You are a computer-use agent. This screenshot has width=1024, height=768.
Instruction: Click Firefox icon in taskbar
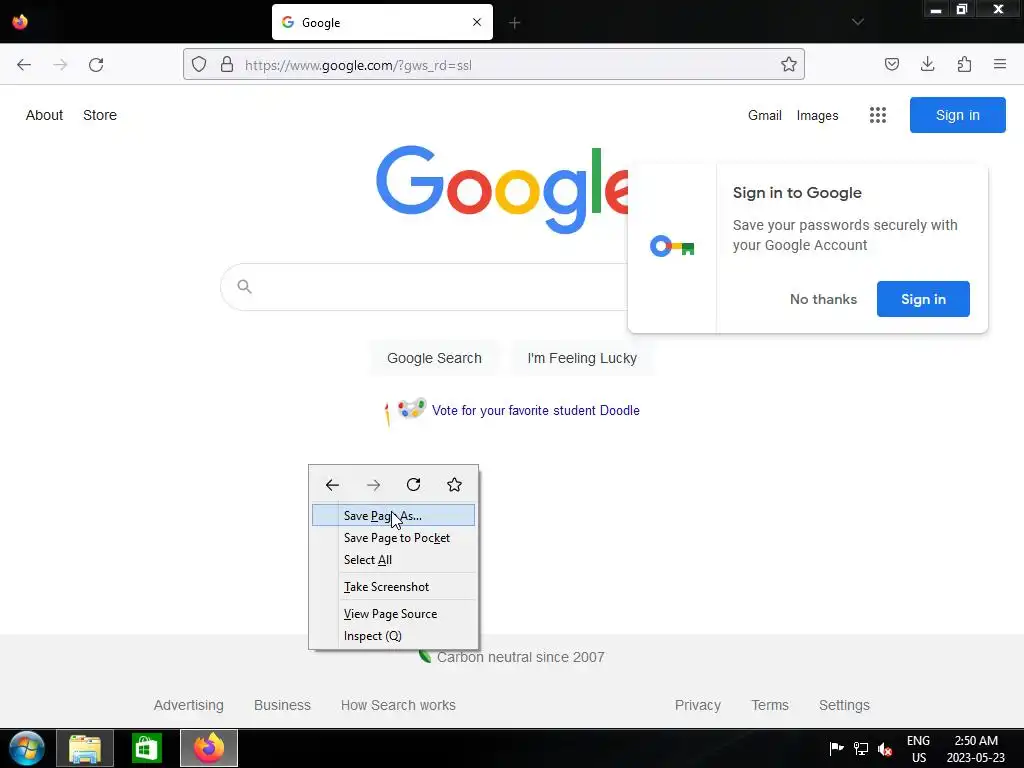209,748
